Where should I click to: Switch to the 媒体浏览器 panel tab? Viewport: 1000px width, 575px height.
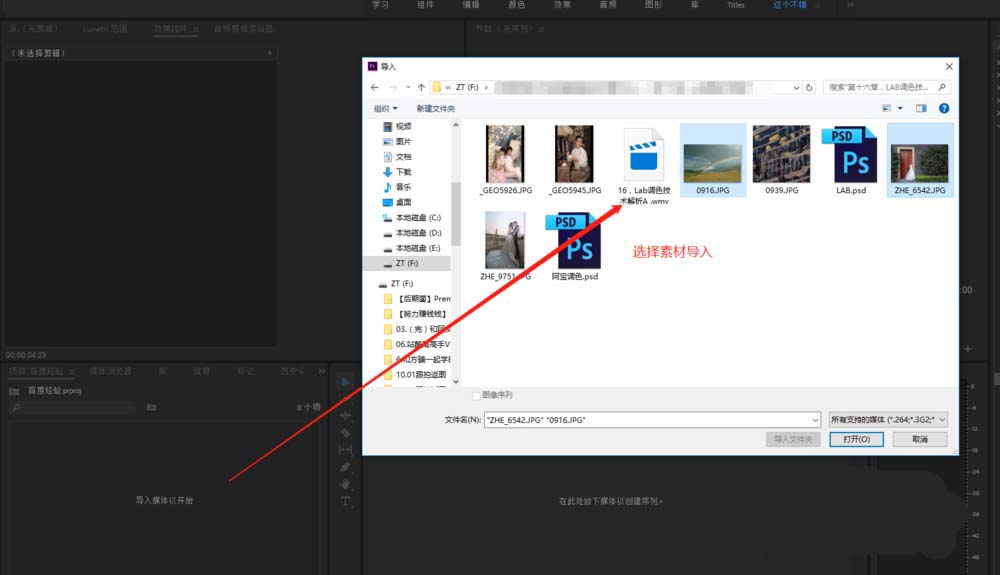point(110,371)
